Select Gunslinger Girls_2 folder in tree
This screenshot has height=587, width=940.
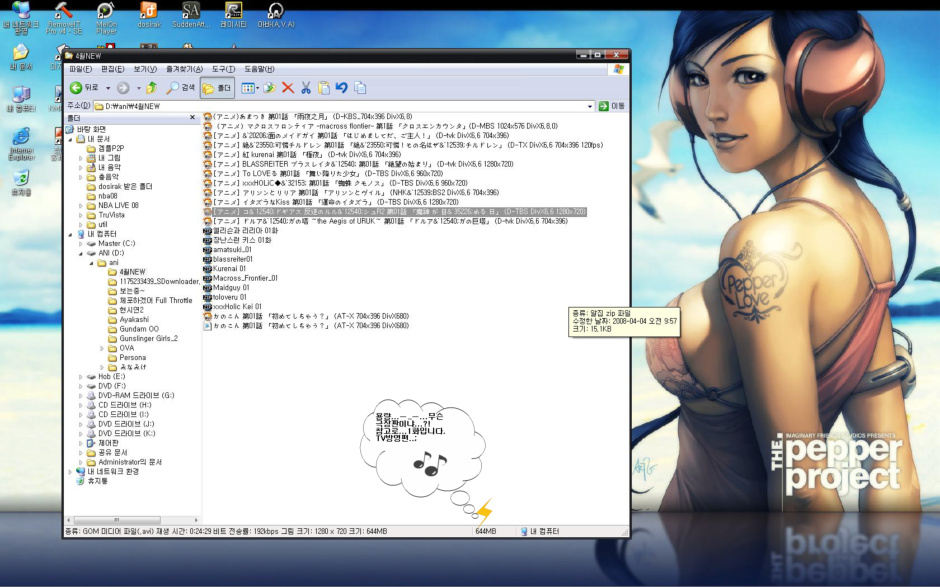click(149, 339)
